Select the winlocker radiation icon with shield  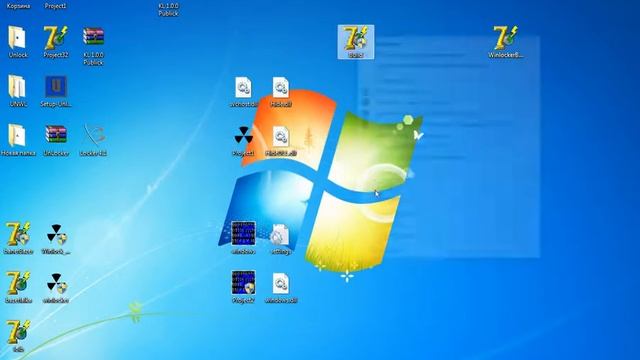click(x=56, y=283)
